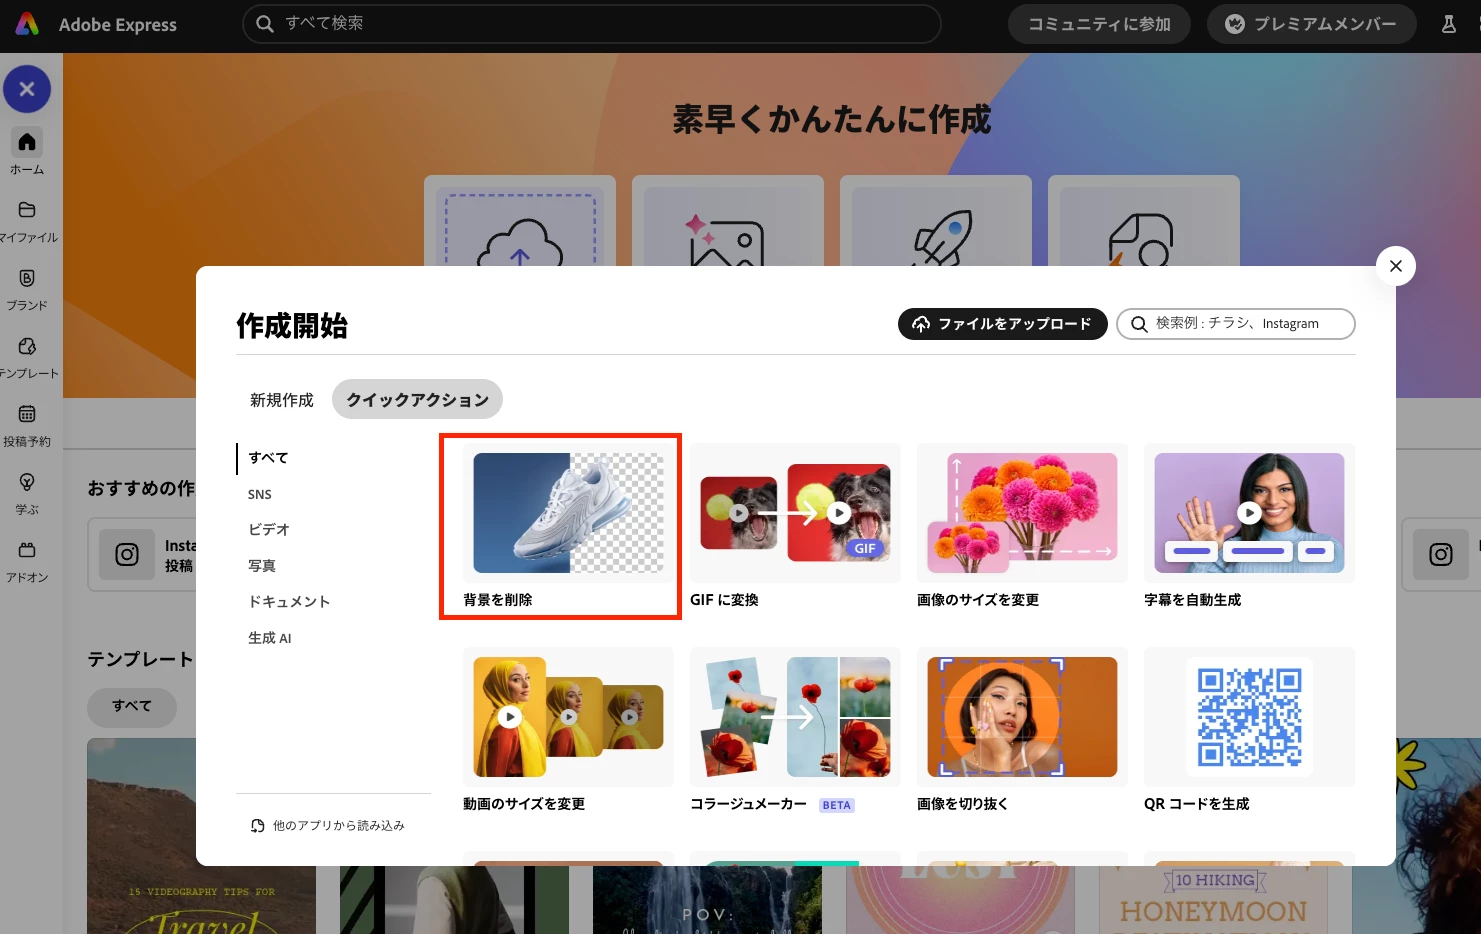
Task: Open ブランド in the sidebar
Action: click(27, 289)
